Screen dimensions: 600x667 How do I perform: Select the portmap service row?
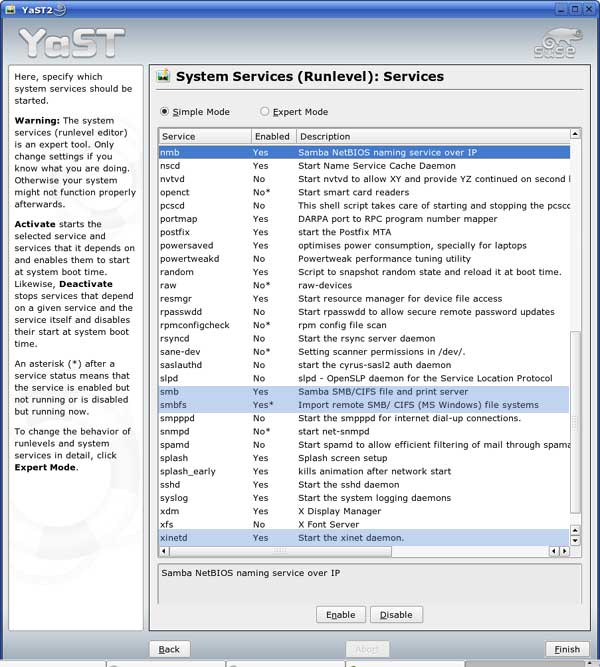point(364,219)
